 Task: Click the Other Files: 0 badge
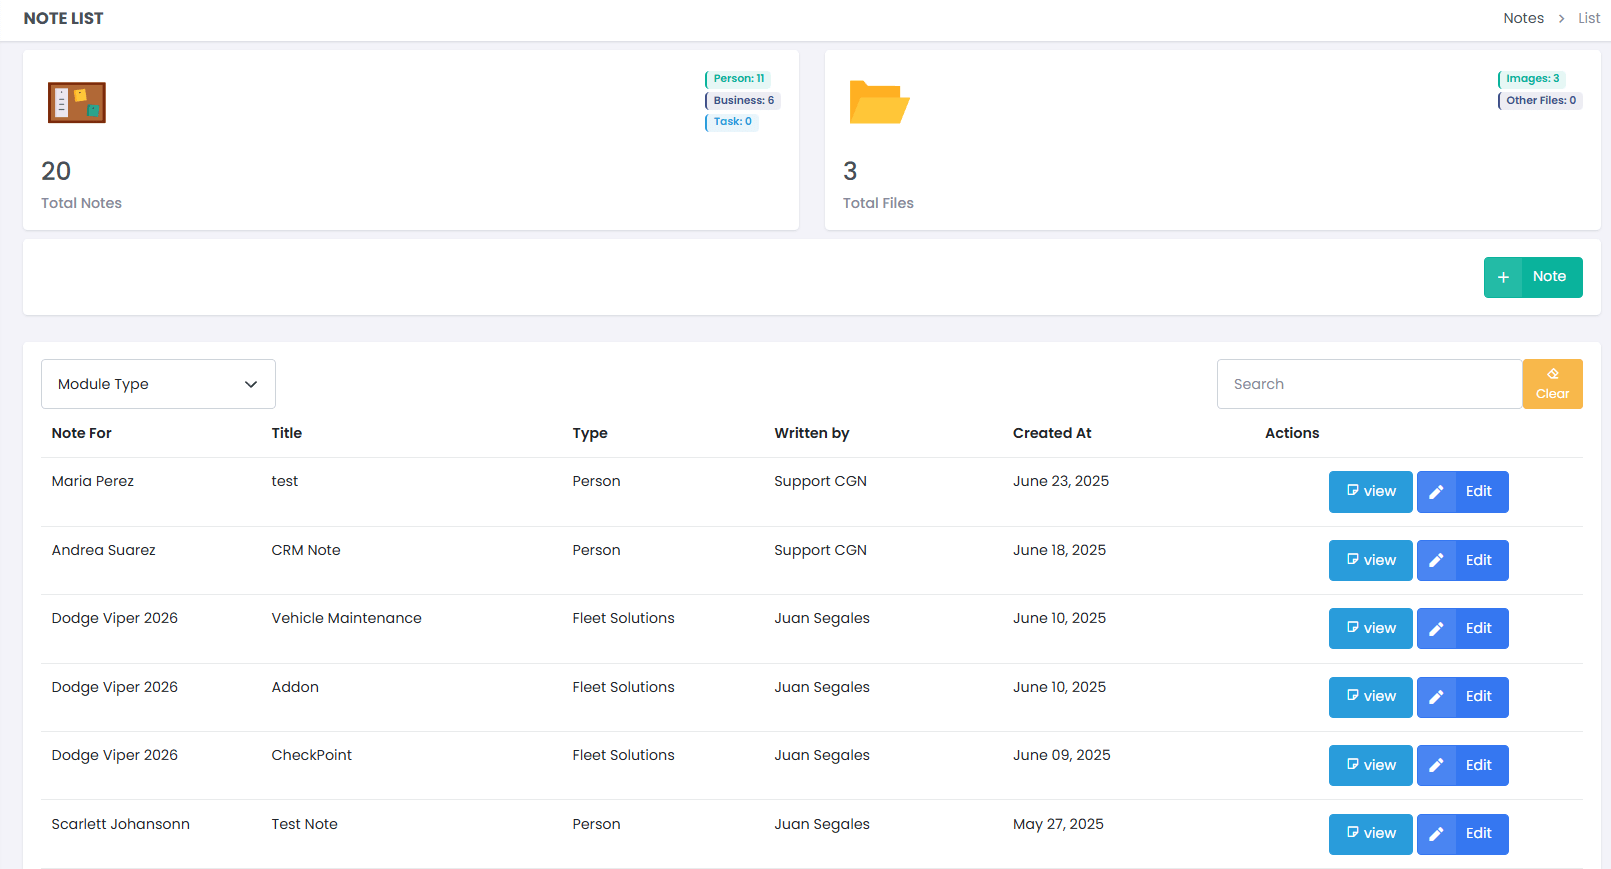1540,100
